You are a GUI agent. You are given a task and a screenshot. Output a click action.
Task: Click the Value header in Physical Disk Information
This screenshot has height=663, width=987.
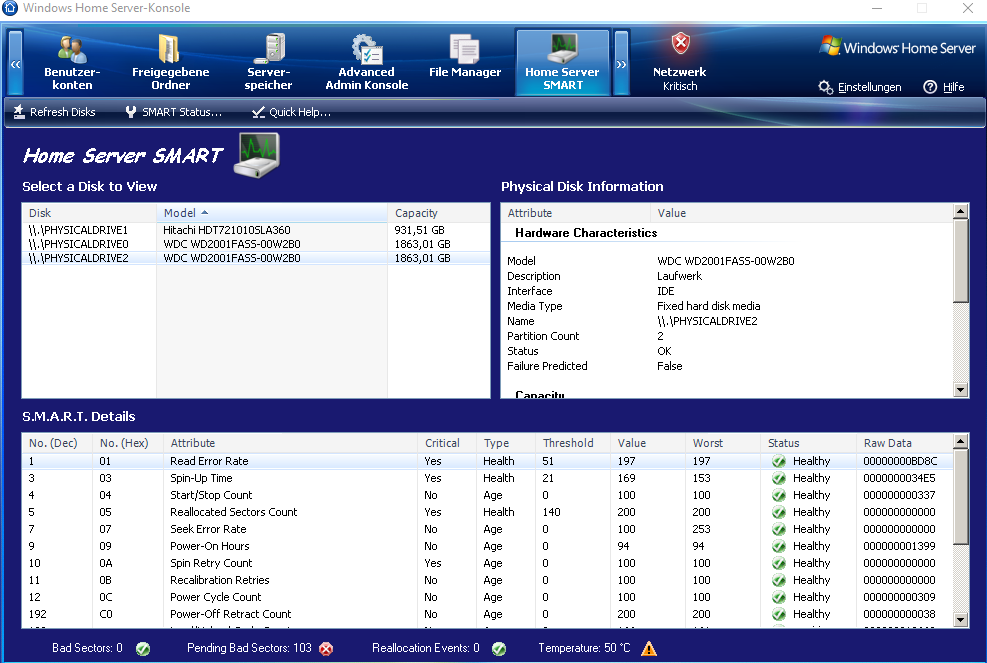pos(802,213)
